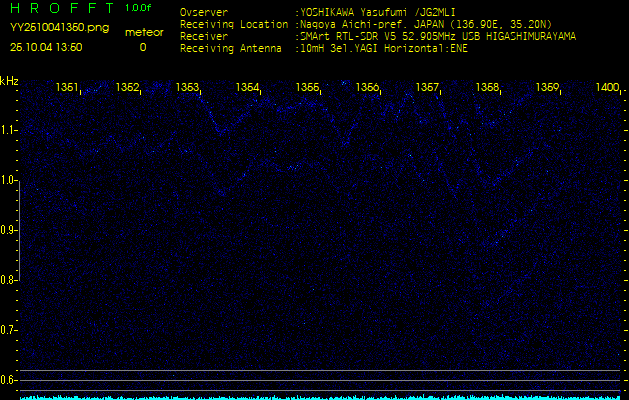This screenshot has height=400, width=629.
Task: Select the YY2510041350.png filename text
Action: 48,28
